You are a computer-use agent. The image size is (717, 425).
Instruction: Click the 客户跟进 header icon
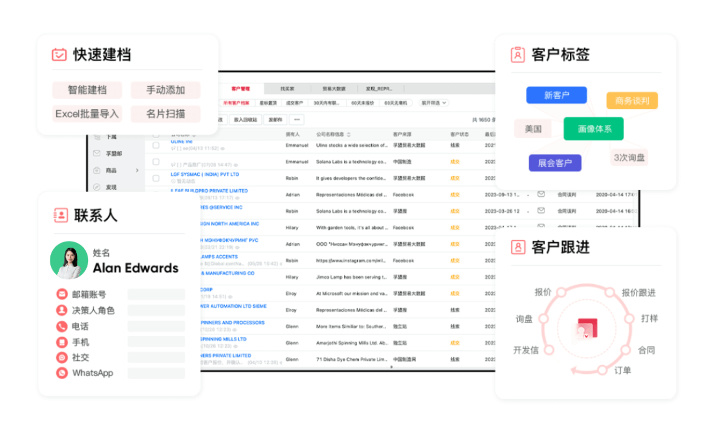tap(518, 247)
